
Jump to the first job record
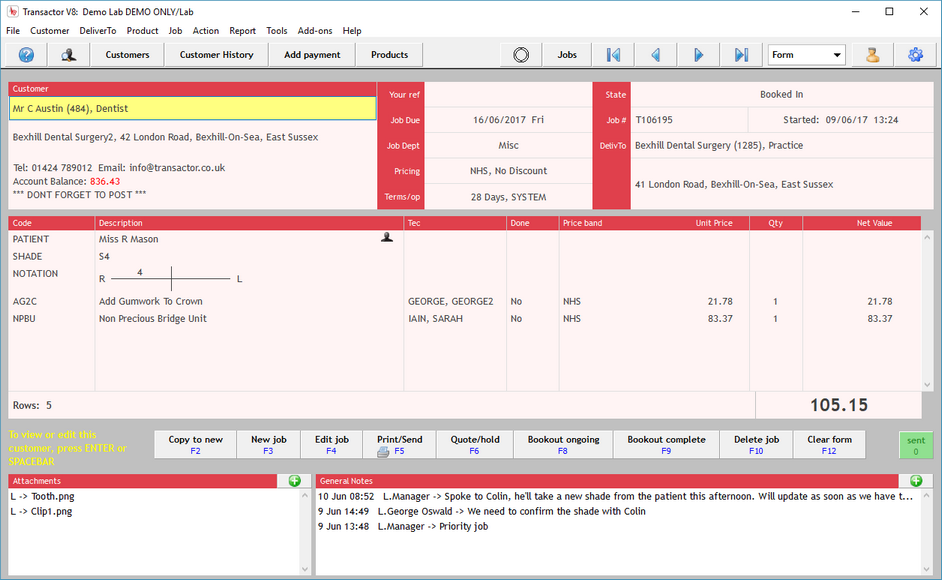point(613,55)
